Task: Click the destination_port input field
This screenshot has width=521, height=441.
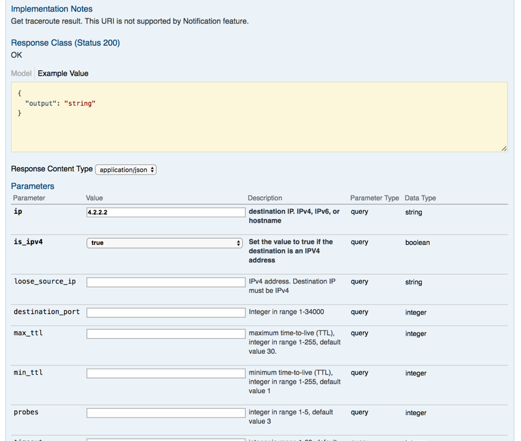Action: tap(166, 313)
